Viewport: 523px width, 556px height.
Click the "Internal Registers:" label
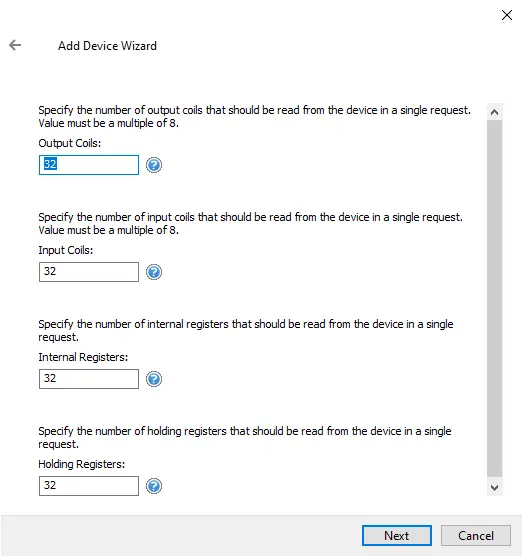[x=83, y=357]
